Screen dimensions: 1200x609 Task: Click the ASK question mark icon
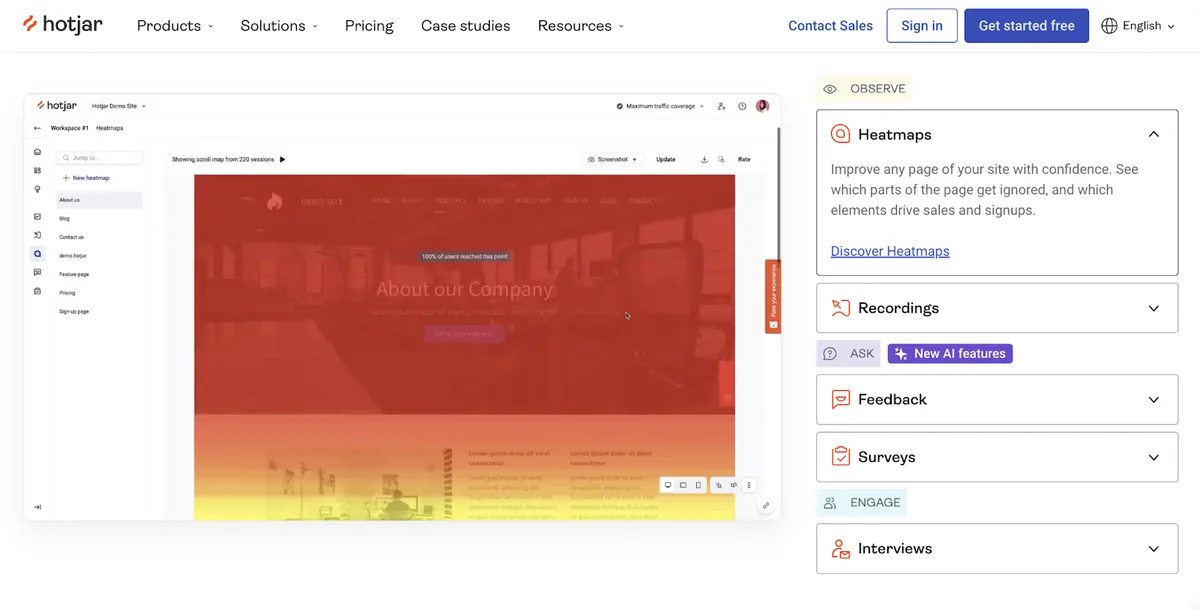[x=830, y=353]
